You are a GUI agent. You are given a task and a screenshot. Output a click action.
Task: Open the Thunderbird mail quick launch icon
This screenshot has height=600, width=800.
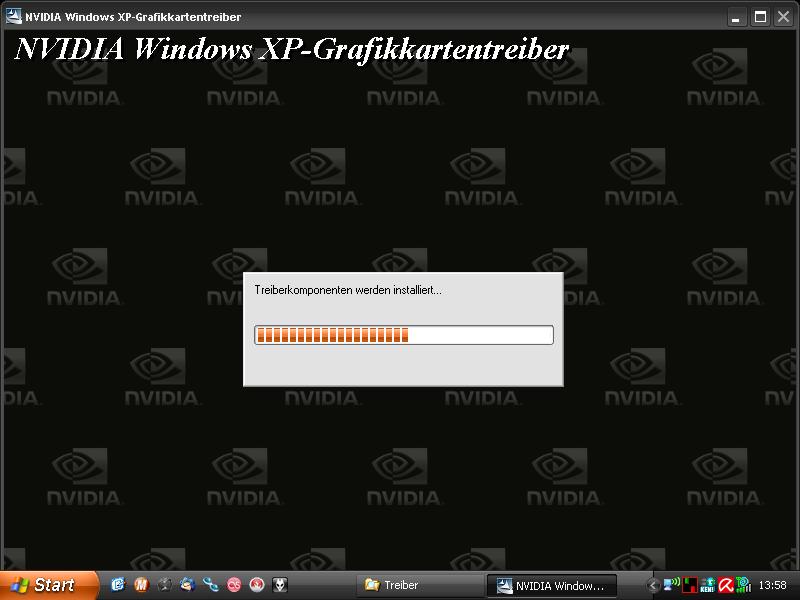(187, 585)
